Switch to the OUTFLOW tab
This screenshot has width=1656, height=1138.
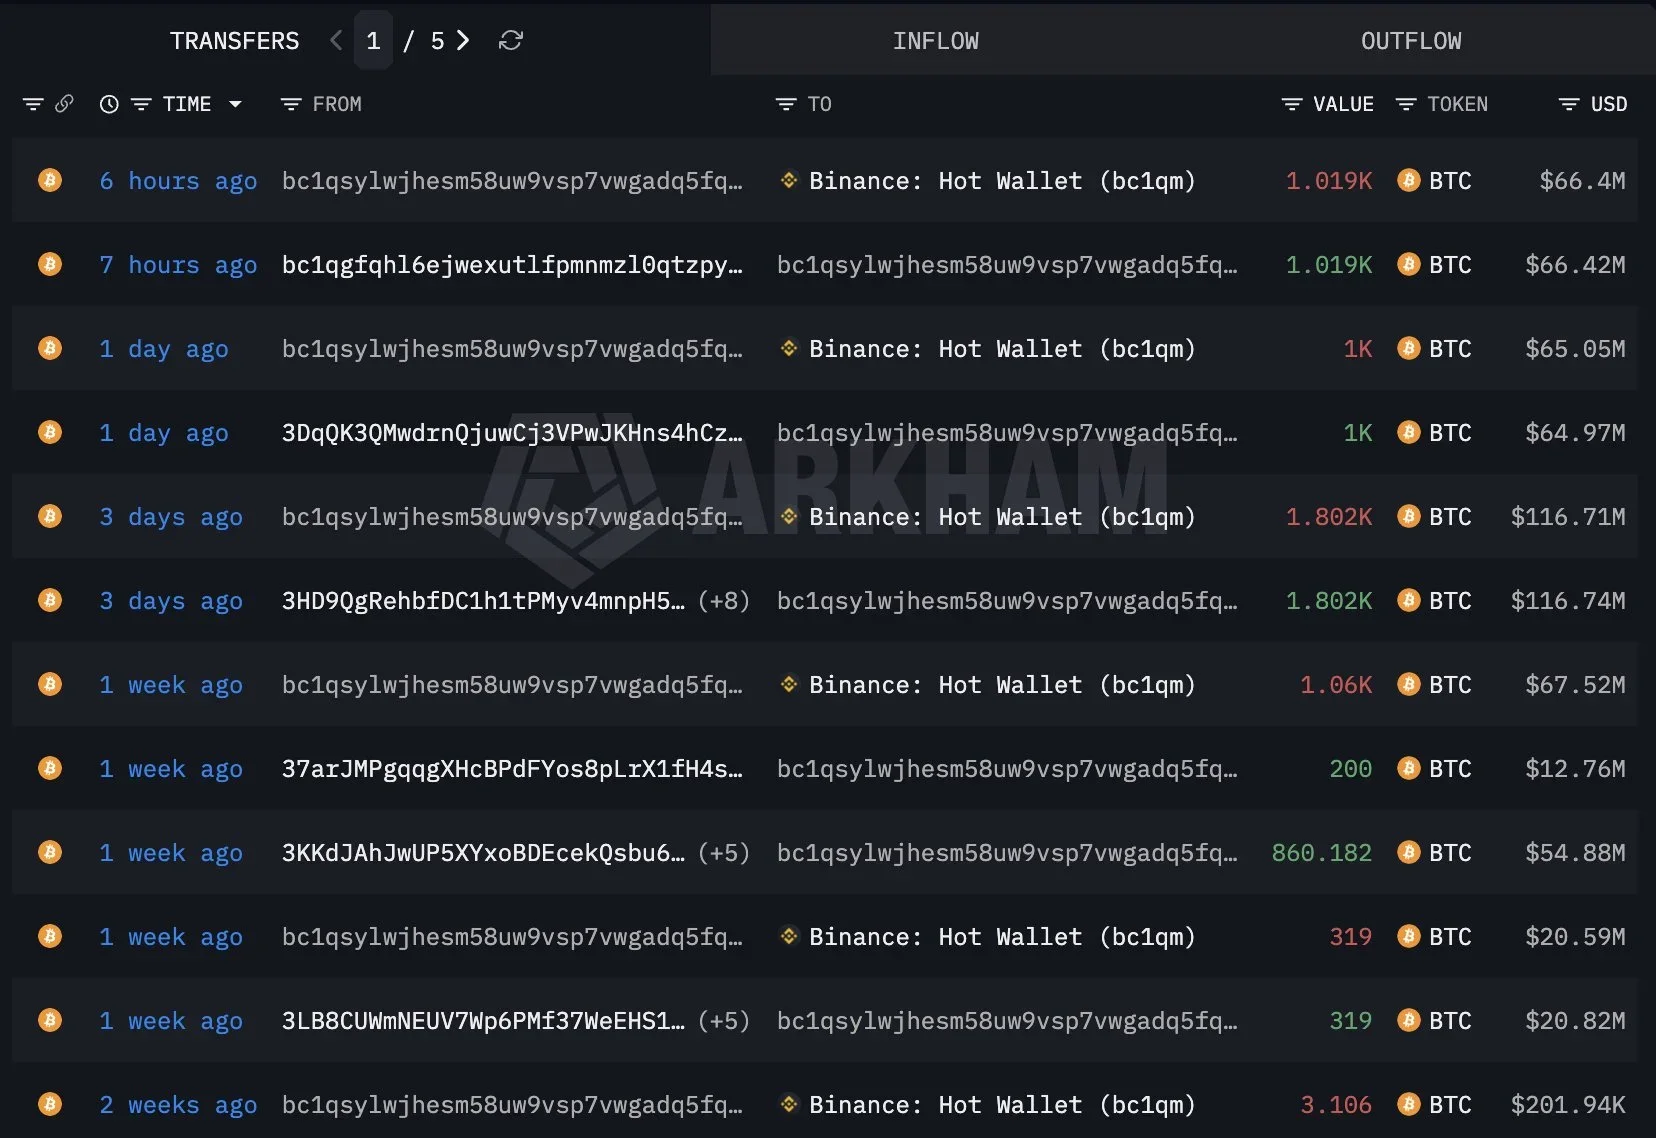click(1410, 40)
